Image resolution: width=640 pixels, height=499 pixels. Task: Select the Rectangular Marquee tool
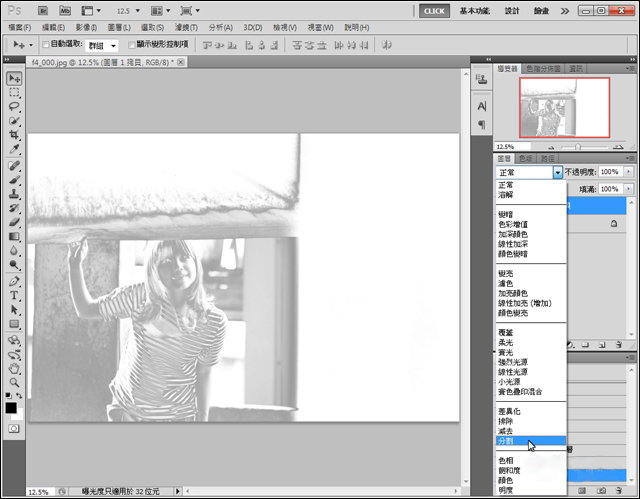(x=14, y=92)
